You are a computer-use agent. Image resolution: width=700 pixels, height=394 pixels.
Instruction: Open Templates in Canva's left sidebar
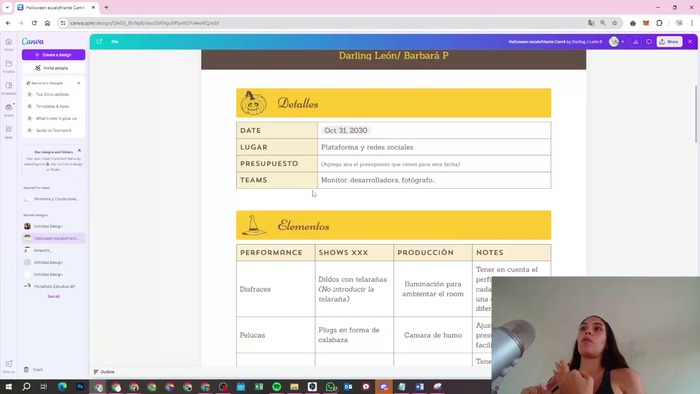[x=8, y=88]
